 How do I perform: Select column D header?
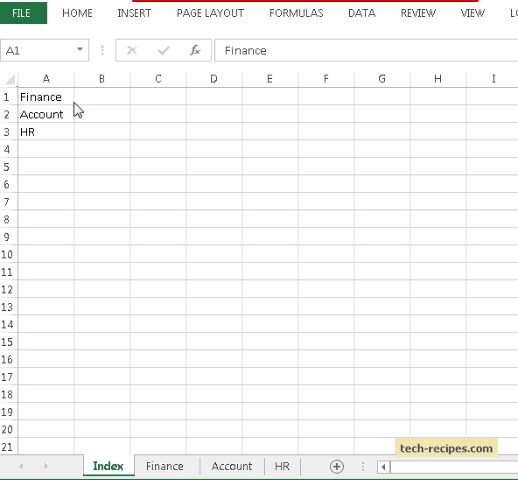[x=214, y=79]
